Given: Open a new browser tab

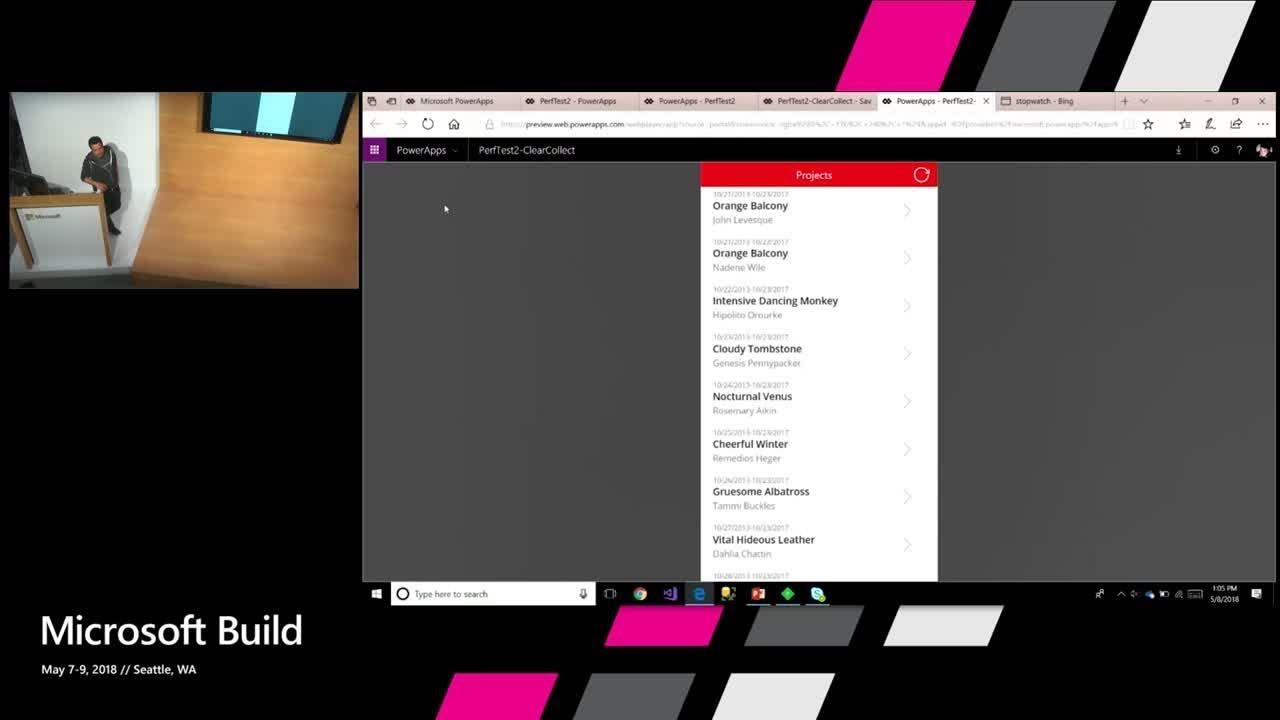Looking at the screenshot, I should point(1124,101).
